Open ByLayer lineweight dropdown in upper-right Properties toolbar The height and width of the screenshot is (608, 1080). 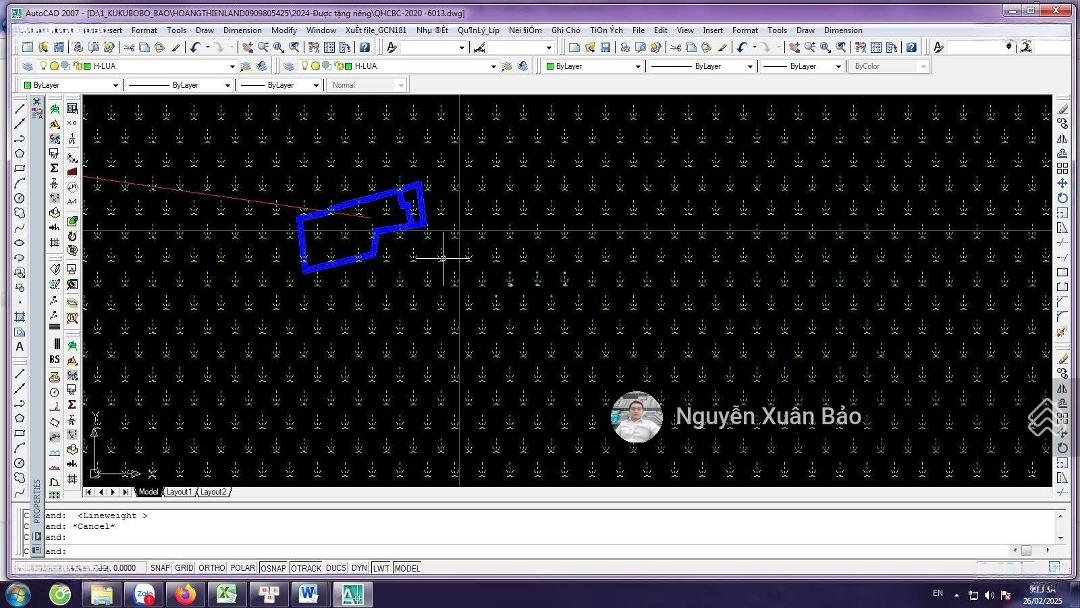[x=838, y=66]
